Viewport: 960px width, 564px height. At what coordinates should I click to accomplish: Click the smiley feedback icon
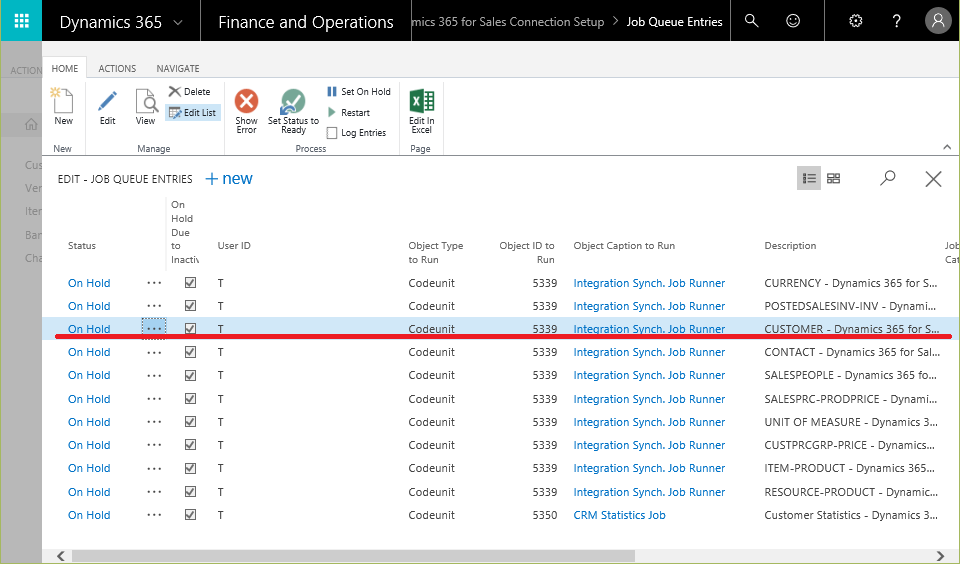(x=793, y=21)
